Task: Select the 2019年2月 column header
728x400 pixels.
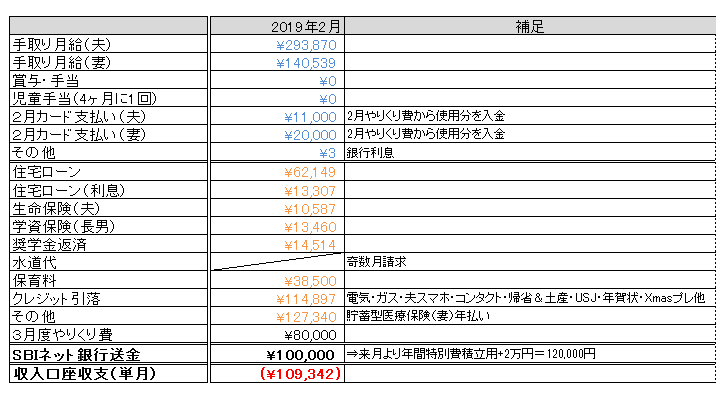Action: (x=277, y=26)
